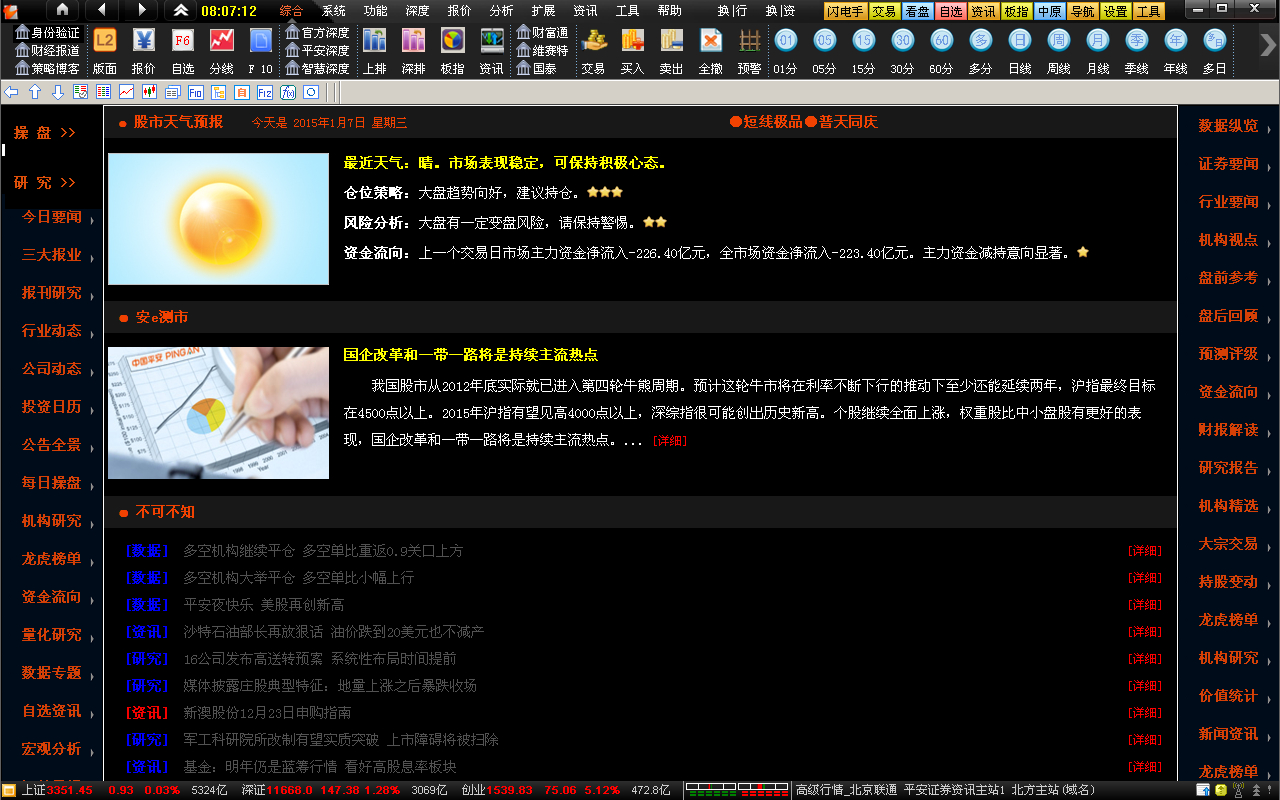
Task: Open the 深度 menu
Action: coord(418,11)
